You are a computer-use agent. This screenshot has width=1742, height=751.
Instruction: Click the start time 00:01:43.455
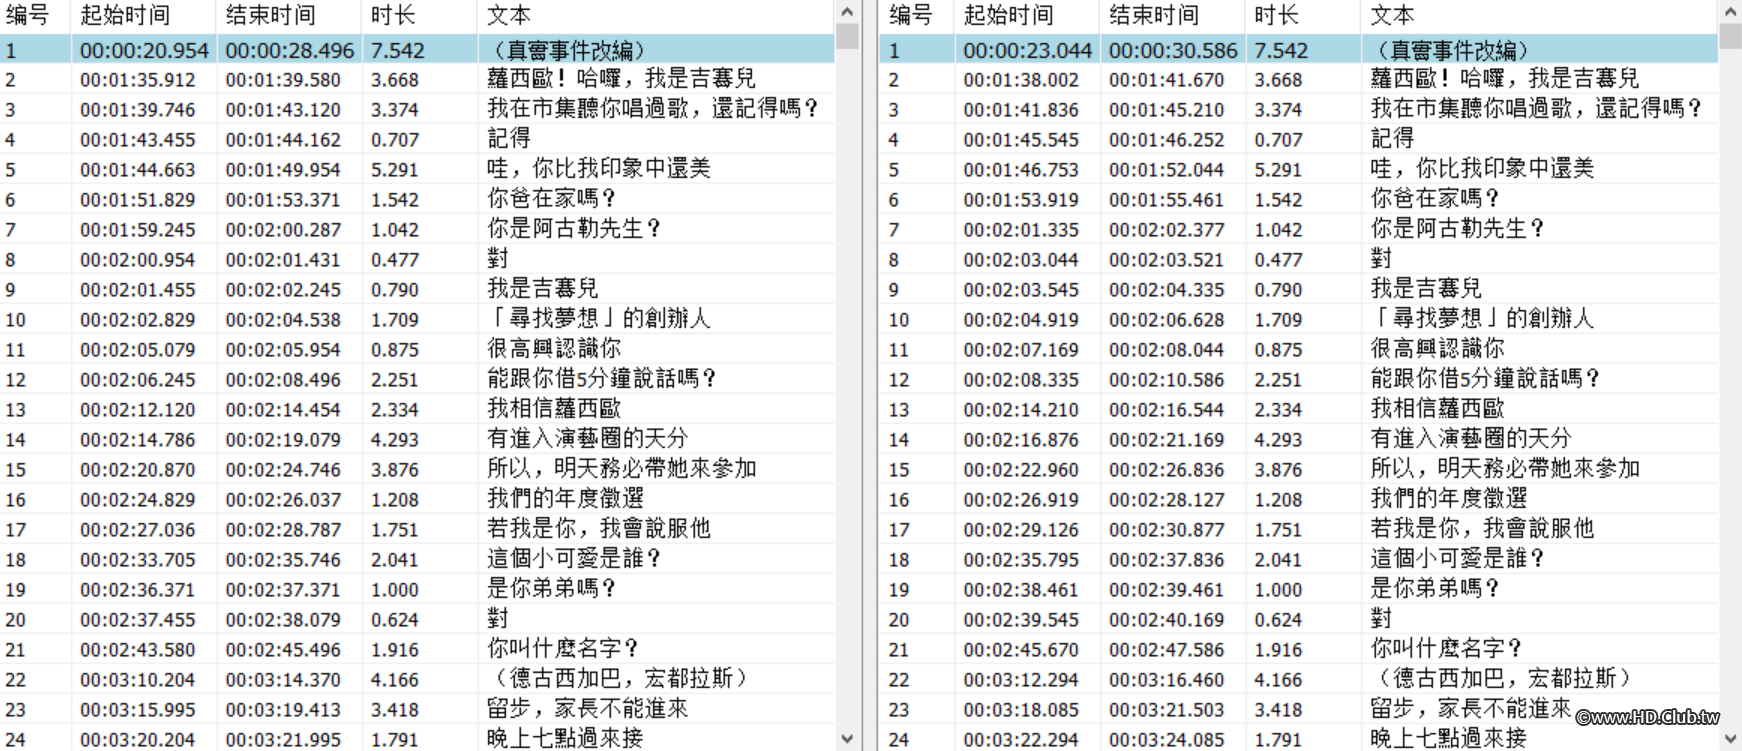click(138, 140)
